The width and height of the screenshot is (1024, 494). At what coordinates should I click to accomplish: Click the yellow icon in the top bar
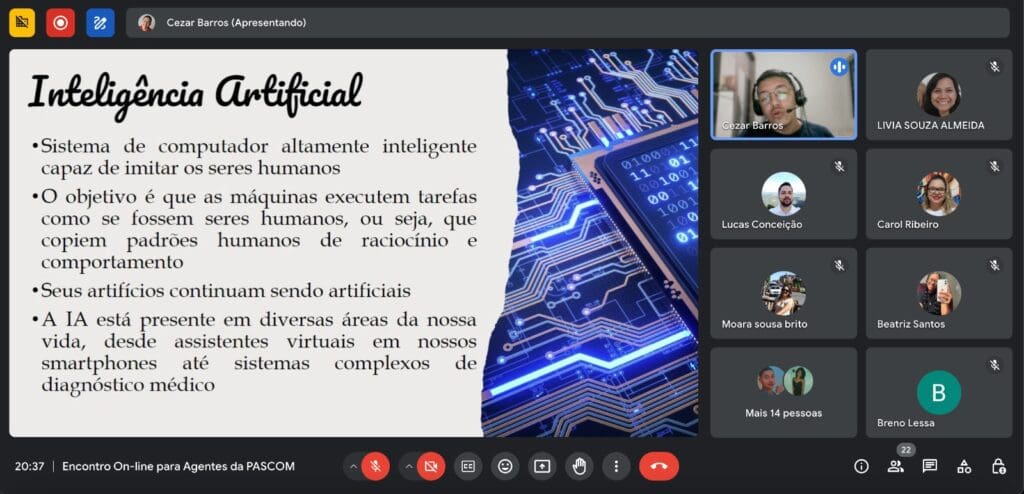tap(21, 22)
